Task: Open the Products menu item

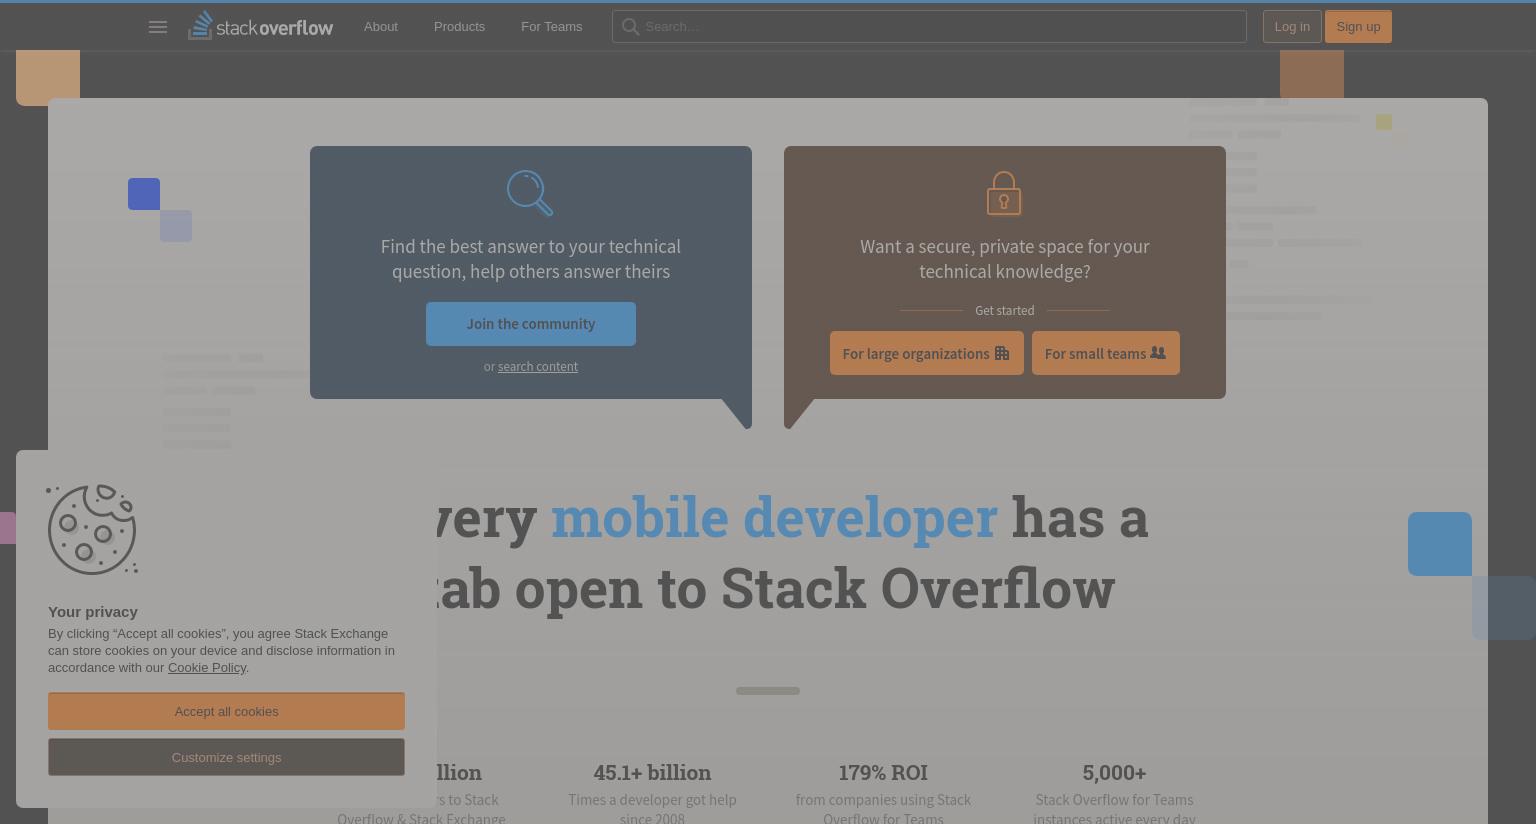Action: pos(459,27)
